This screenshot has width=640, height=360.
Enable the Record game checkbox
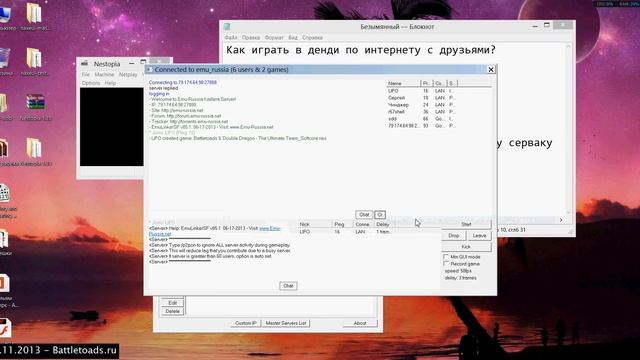(x=446, y=264)
